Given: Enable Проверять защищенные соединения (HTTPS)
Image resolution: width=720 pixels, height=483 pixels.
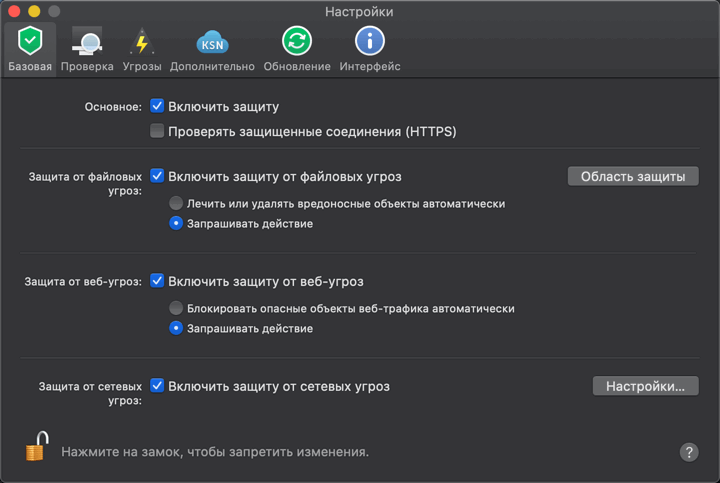Looking at the screenshot, I should tap(157, 131).
